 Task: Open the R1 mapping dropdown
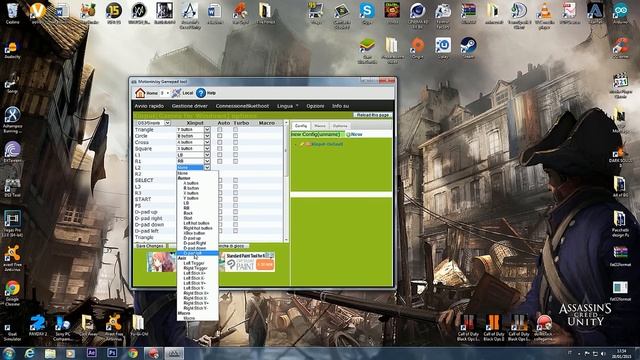(x=207, y=161)
